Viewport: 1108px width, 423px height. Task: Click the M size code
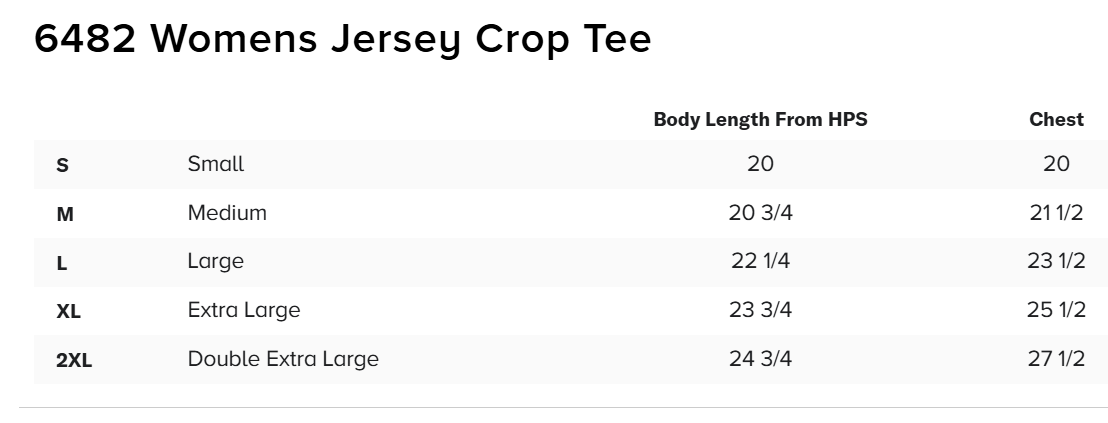65,214
